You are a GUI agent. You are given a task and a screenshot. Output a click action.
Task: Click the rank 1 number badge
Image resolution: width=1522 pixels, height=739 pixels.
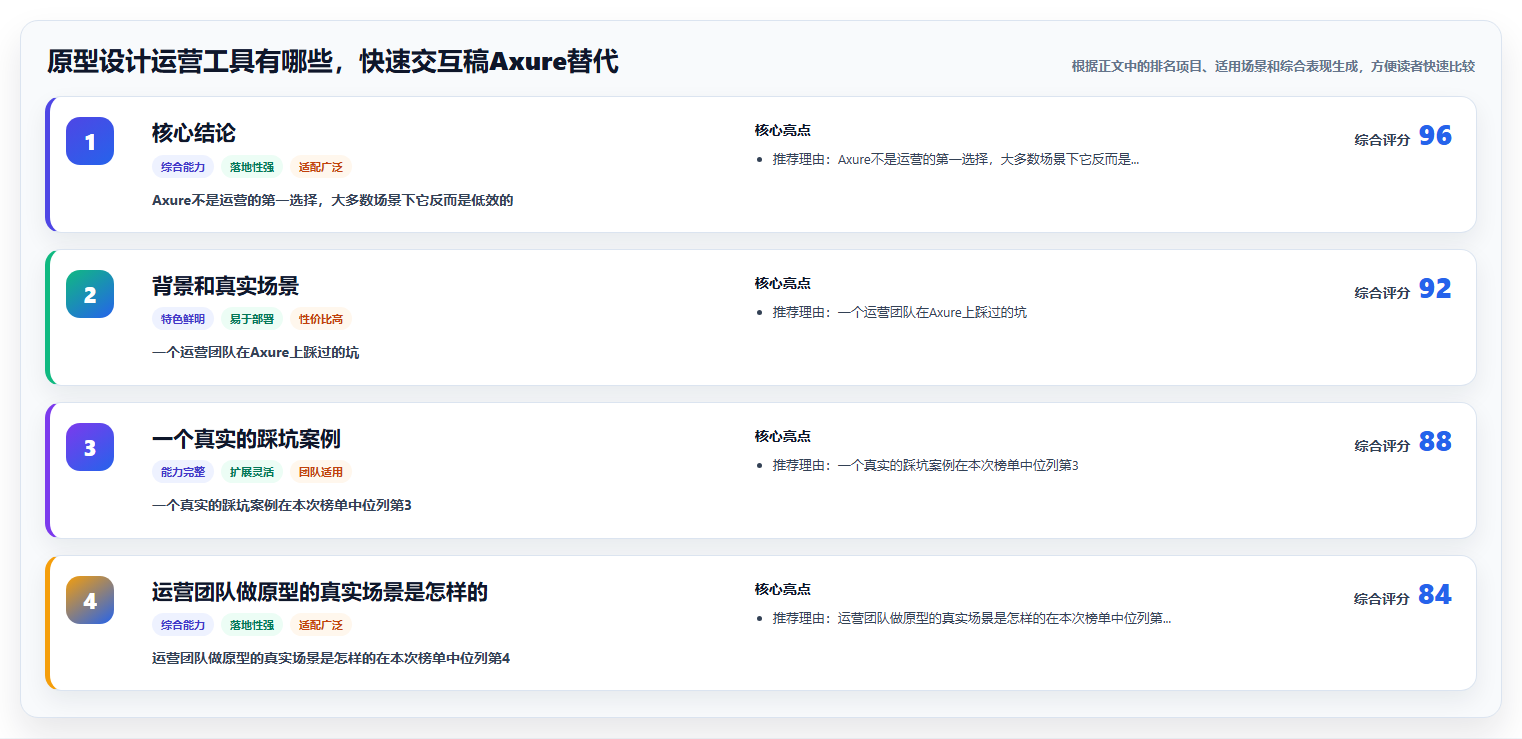90,141
